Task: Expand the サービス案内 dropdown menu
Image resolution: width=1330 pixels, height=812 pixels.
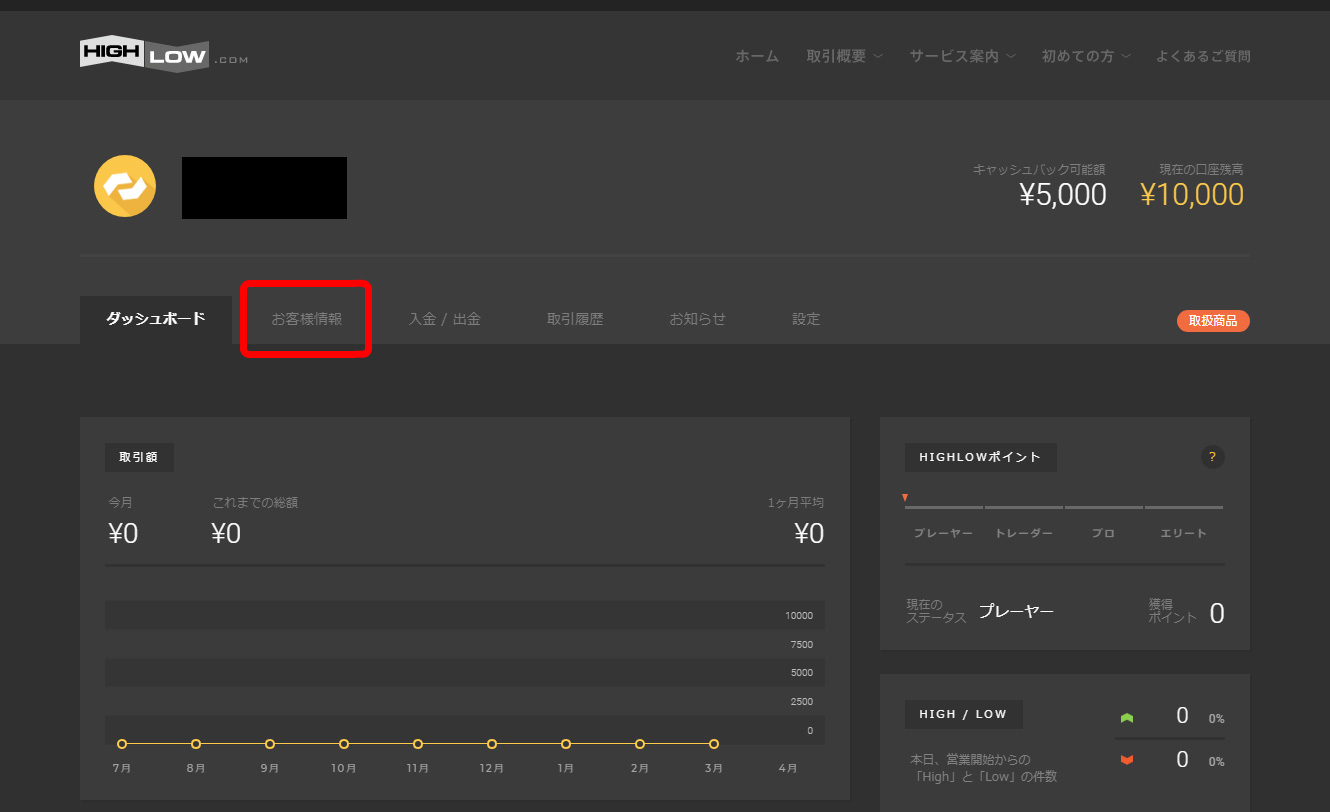Action: [963, 56]
